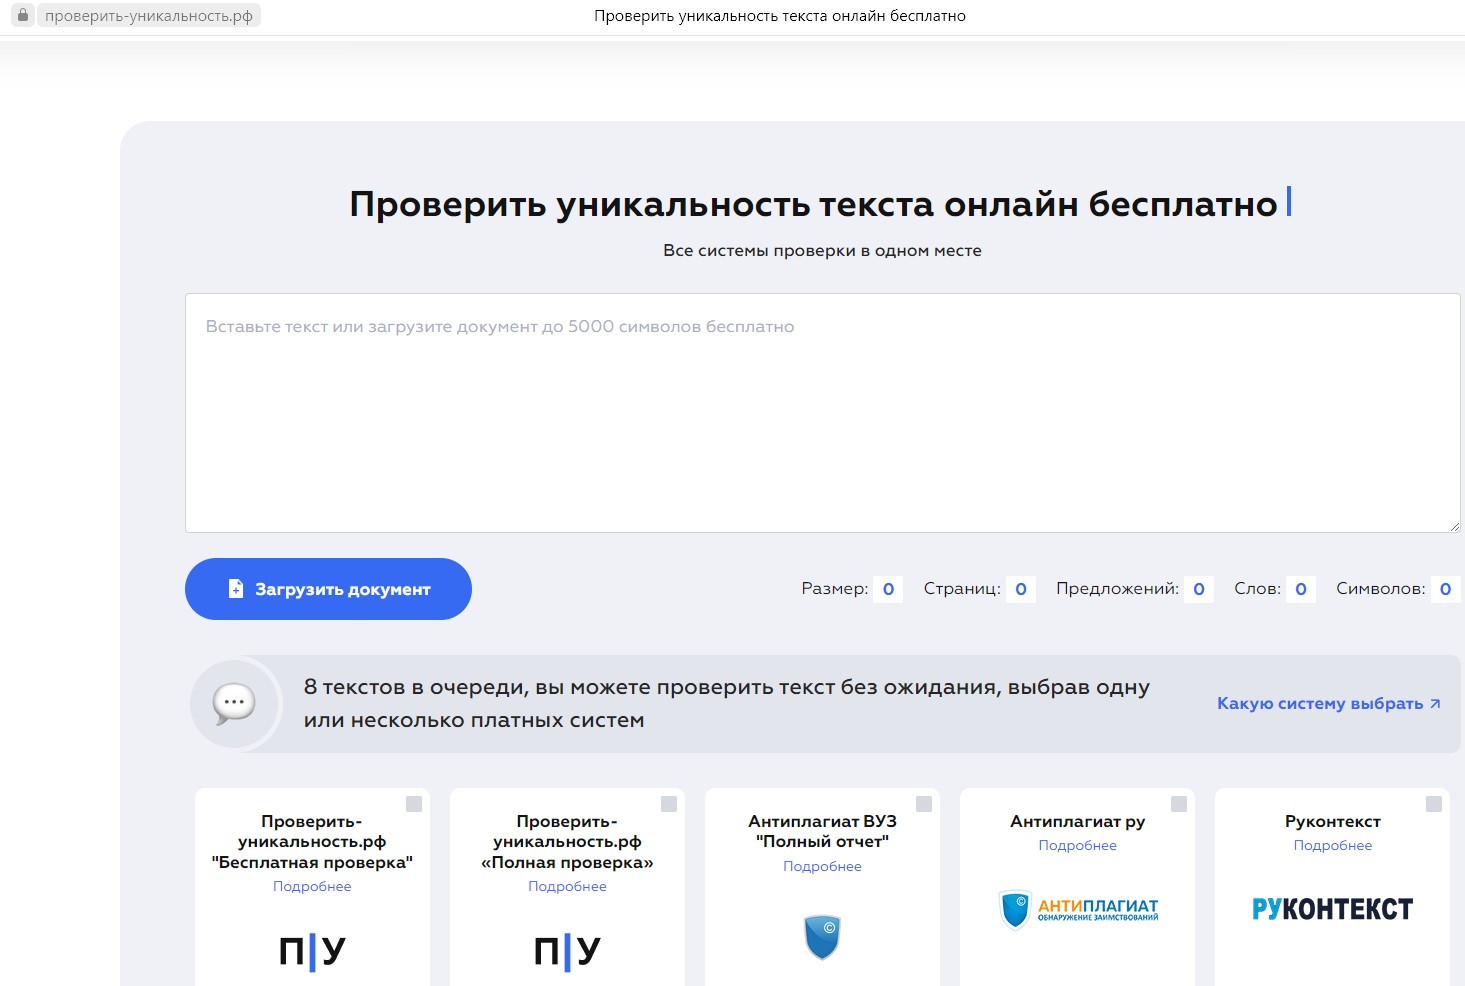The height and width of the screenshot is (986, 1465).
Task: Tick the checkbox on Антиплагиат ру card
Action: (1179, 804)
